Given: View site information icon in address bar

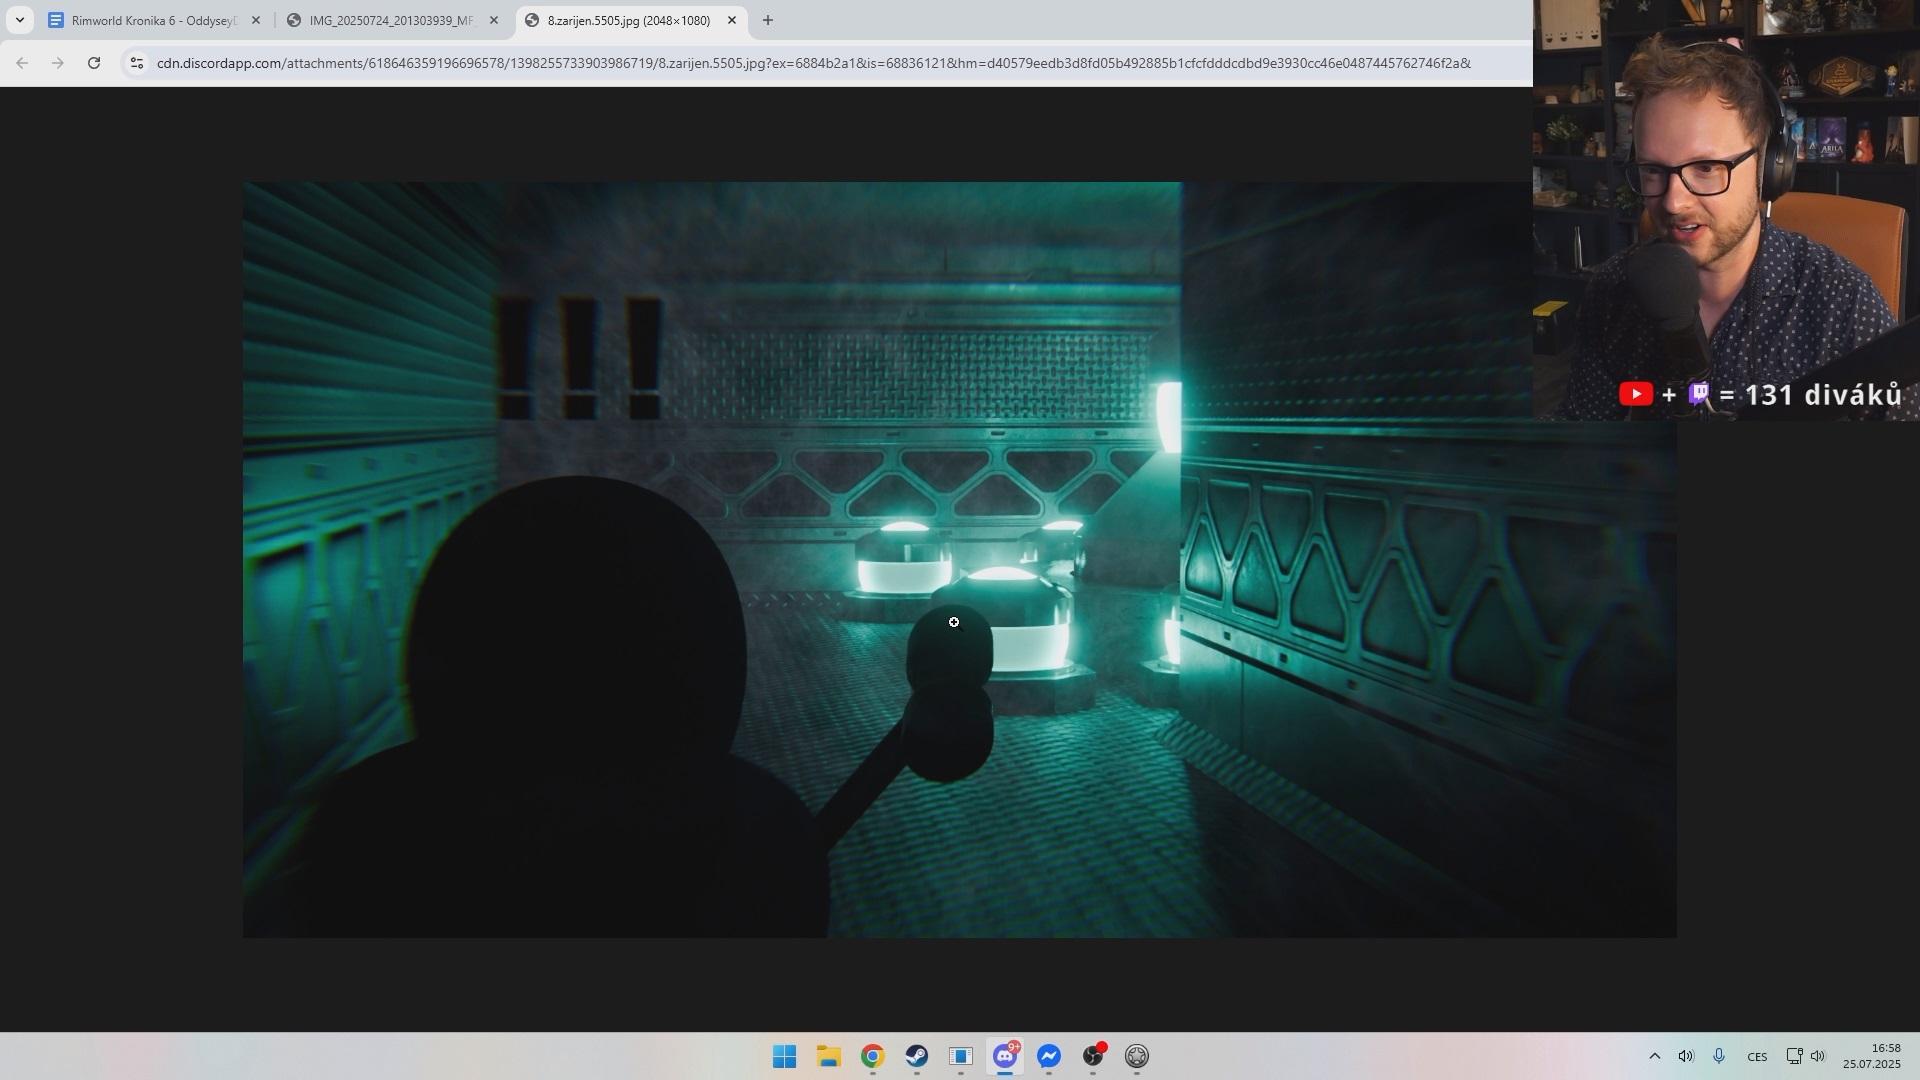Looking at the screenshot, I should 137,63.
